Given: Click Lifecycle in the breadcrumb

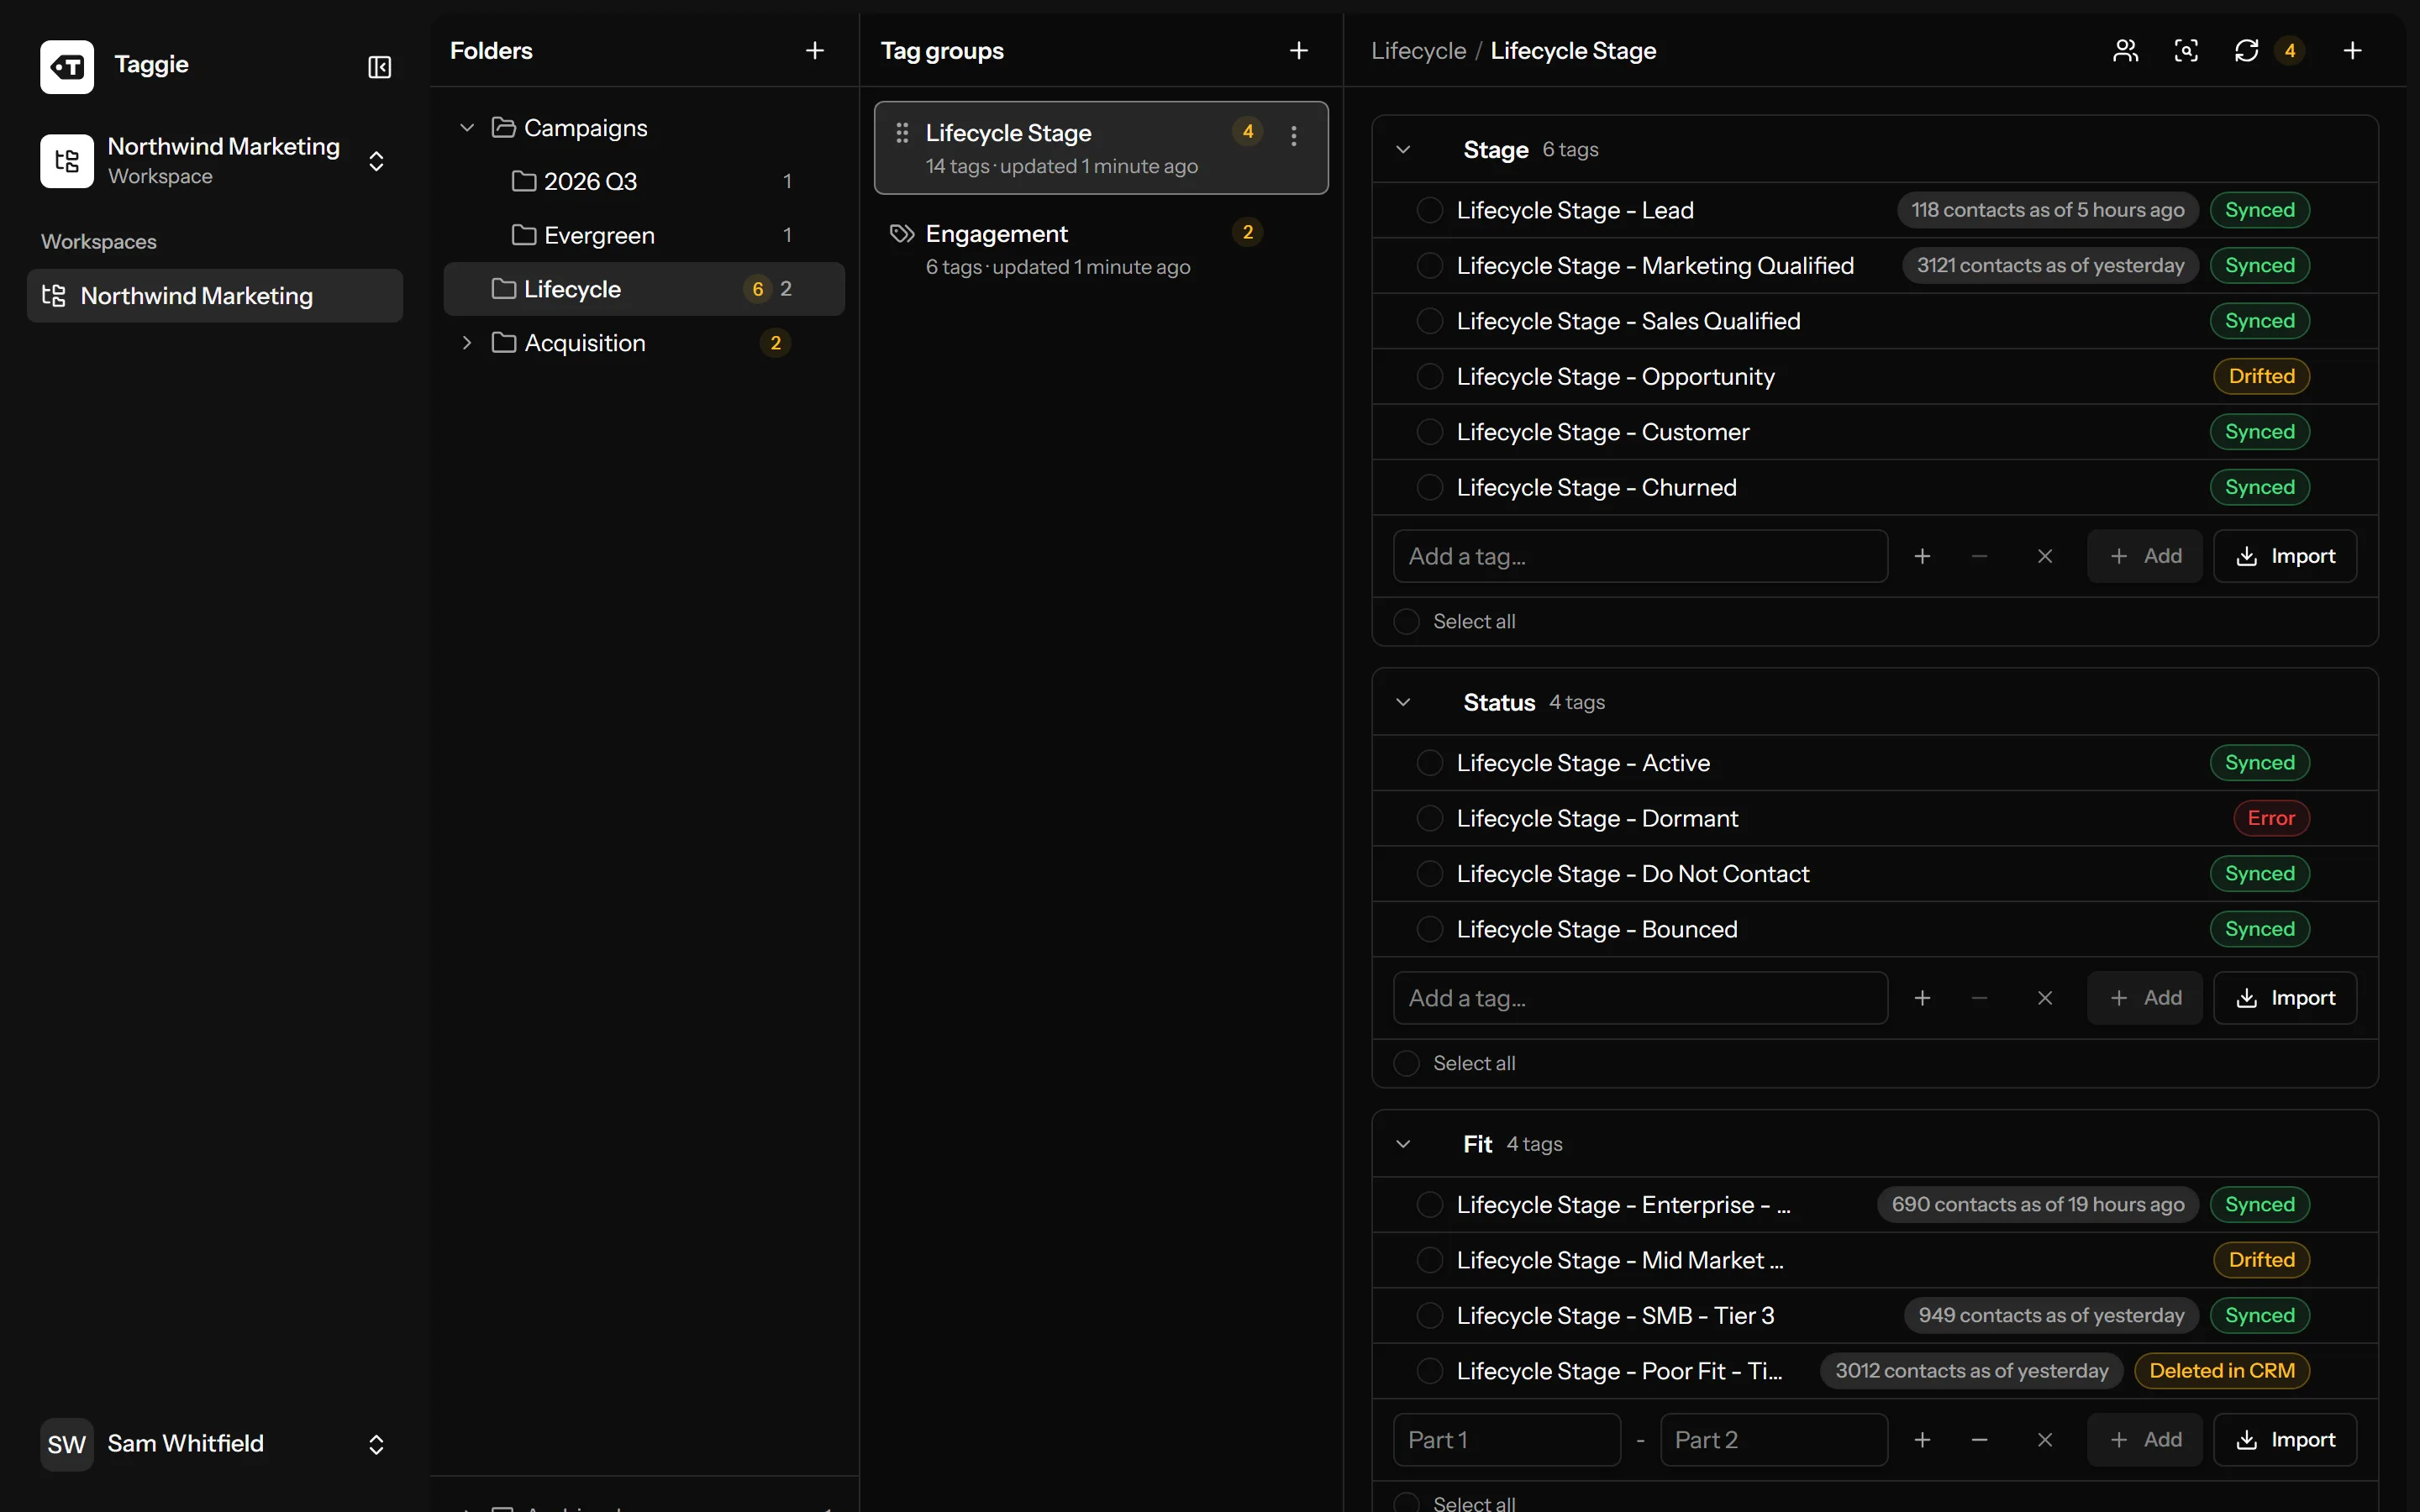Looking at the screenshot, I should click(1418, 50).
